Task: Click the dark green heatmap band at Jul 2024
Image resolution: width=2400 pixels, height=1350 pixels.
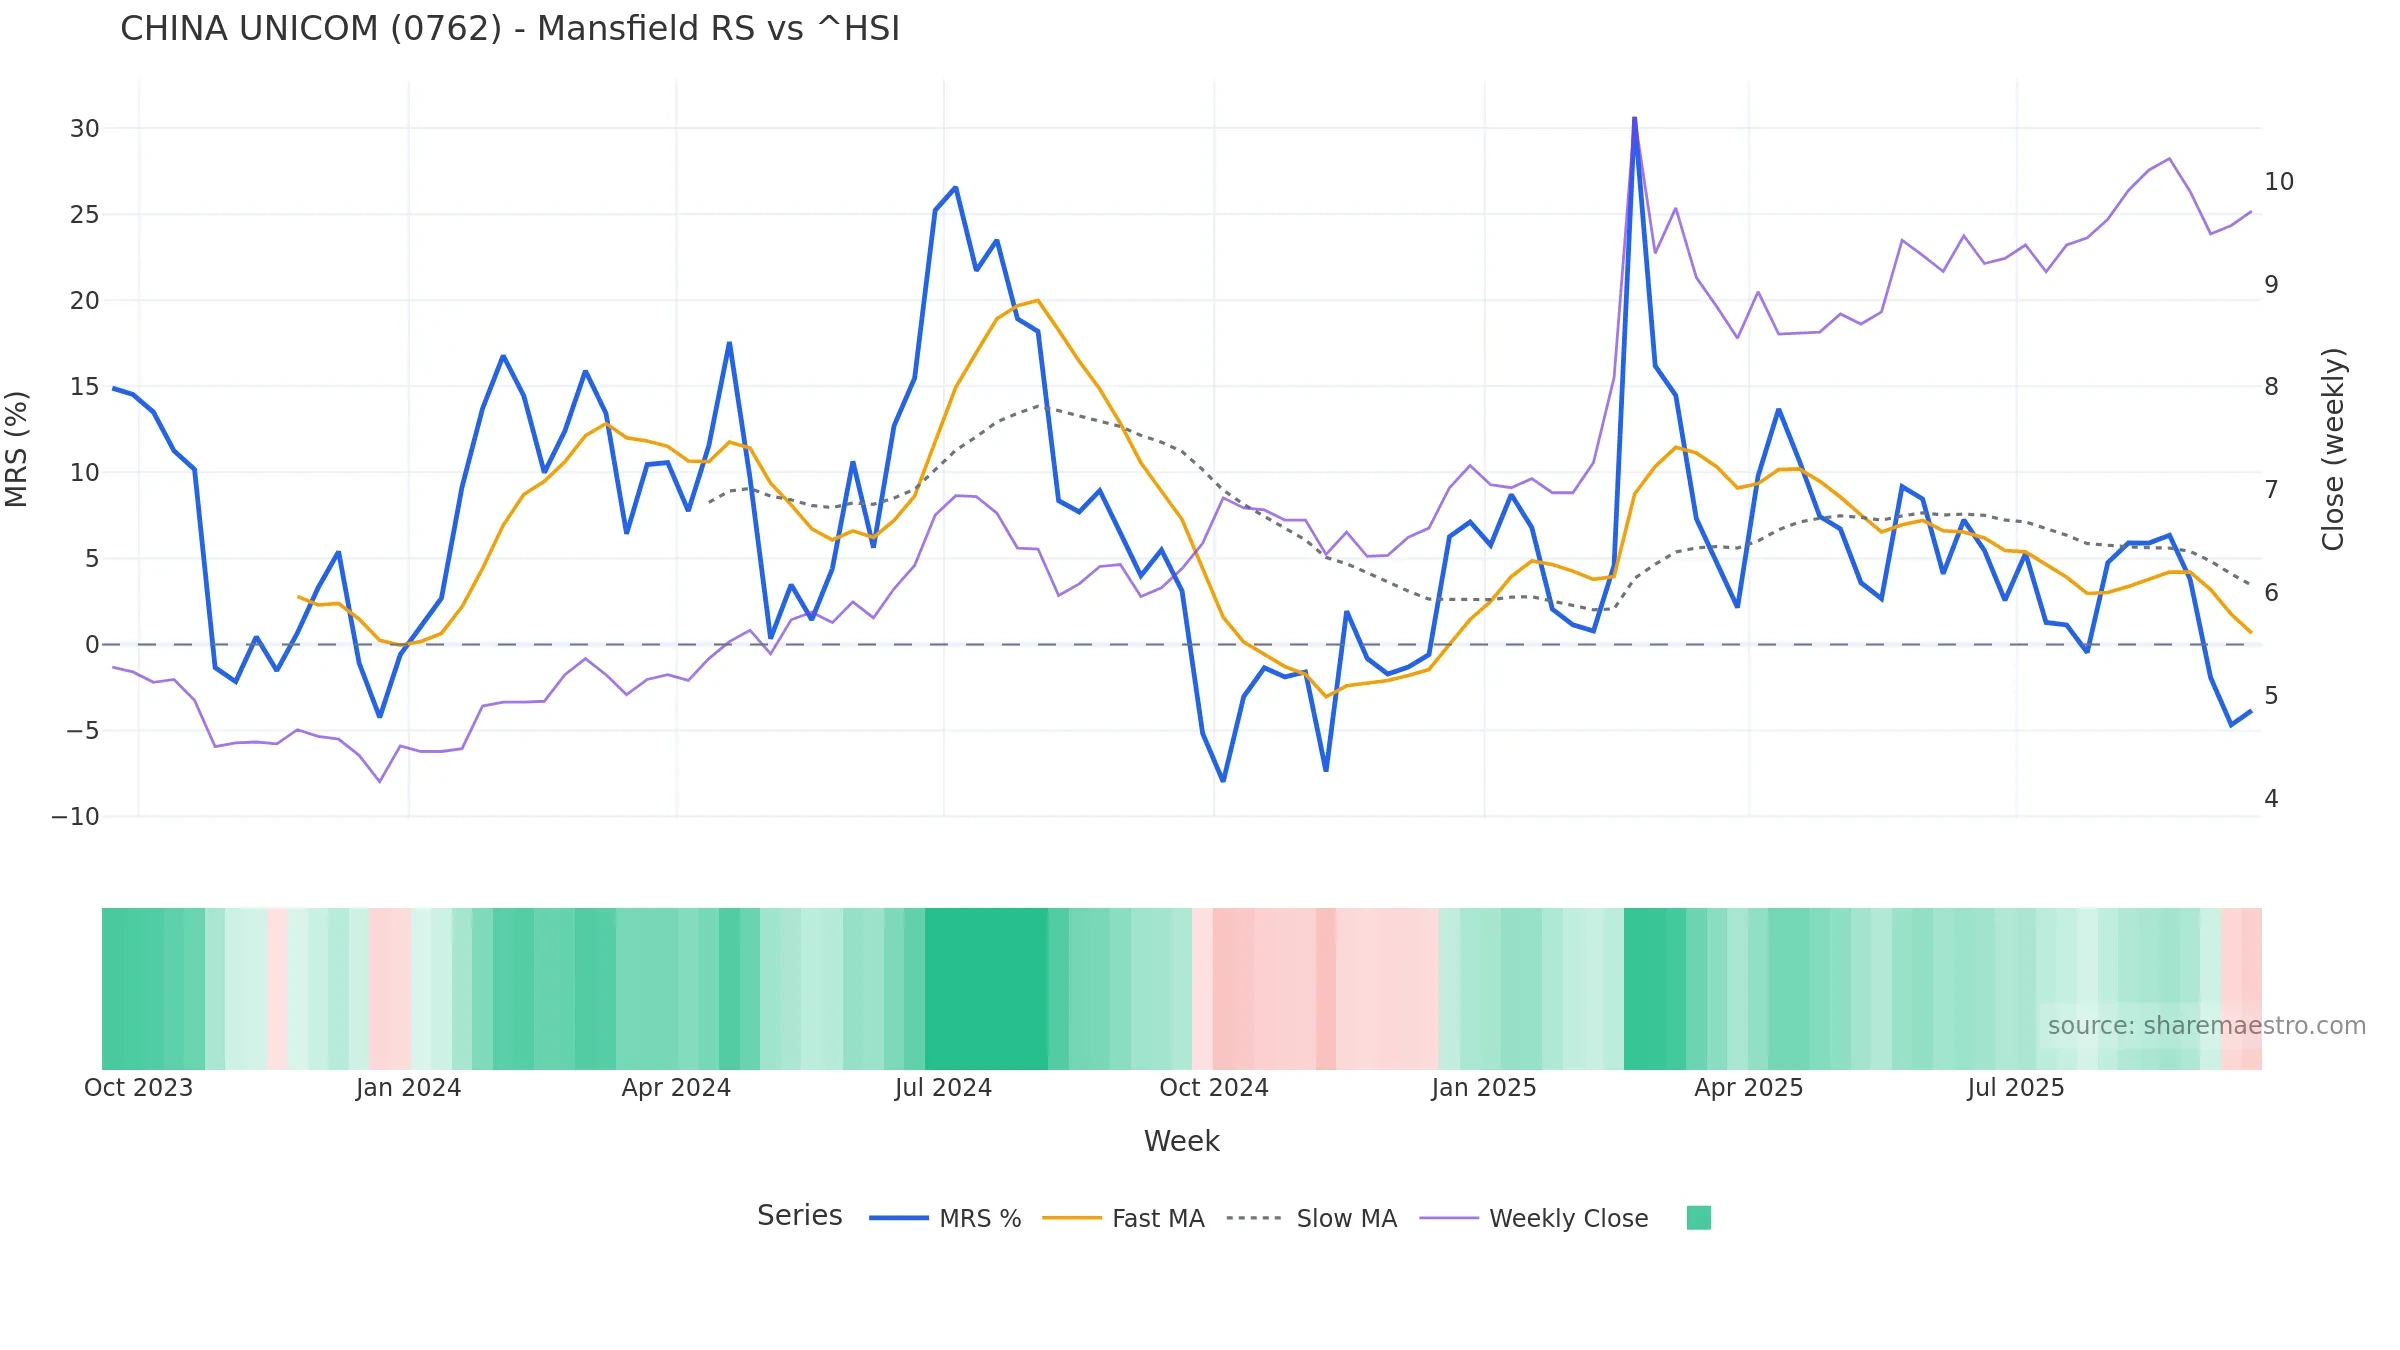Action: point(986,989)
